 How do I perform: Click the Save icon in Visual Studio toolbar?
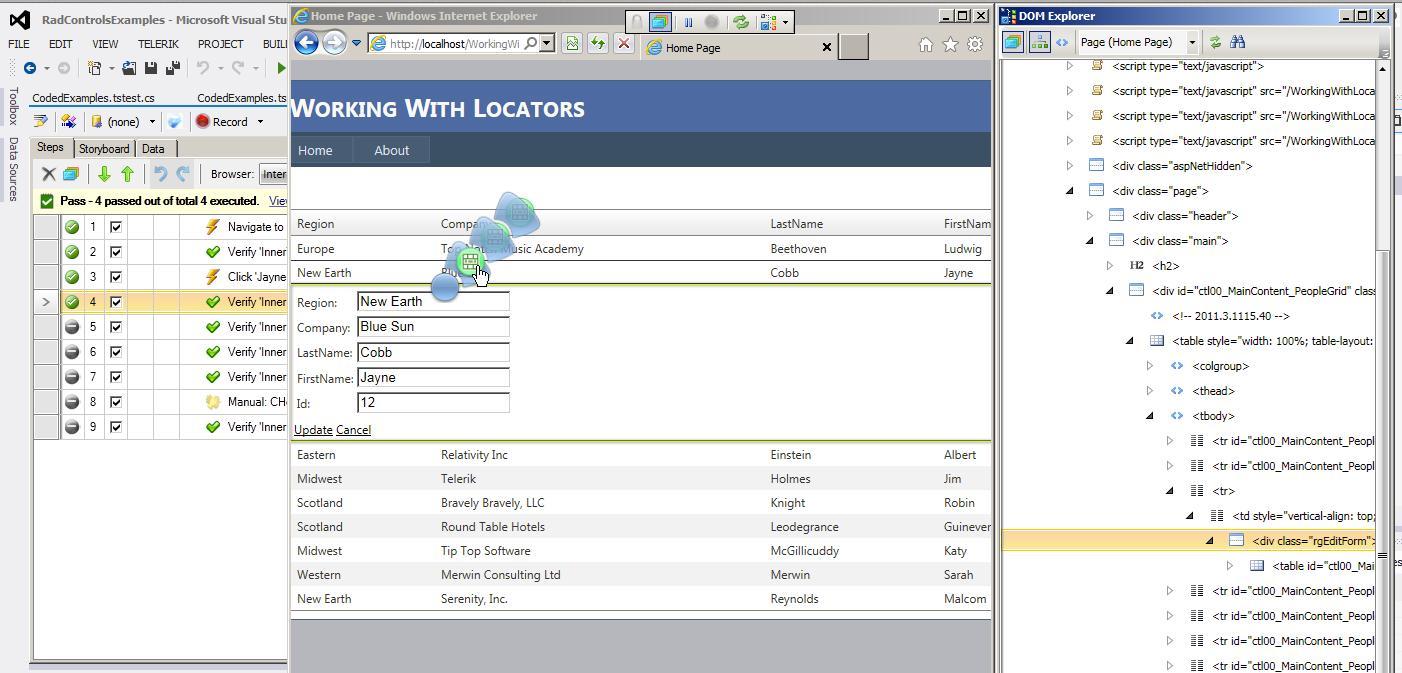151,68
